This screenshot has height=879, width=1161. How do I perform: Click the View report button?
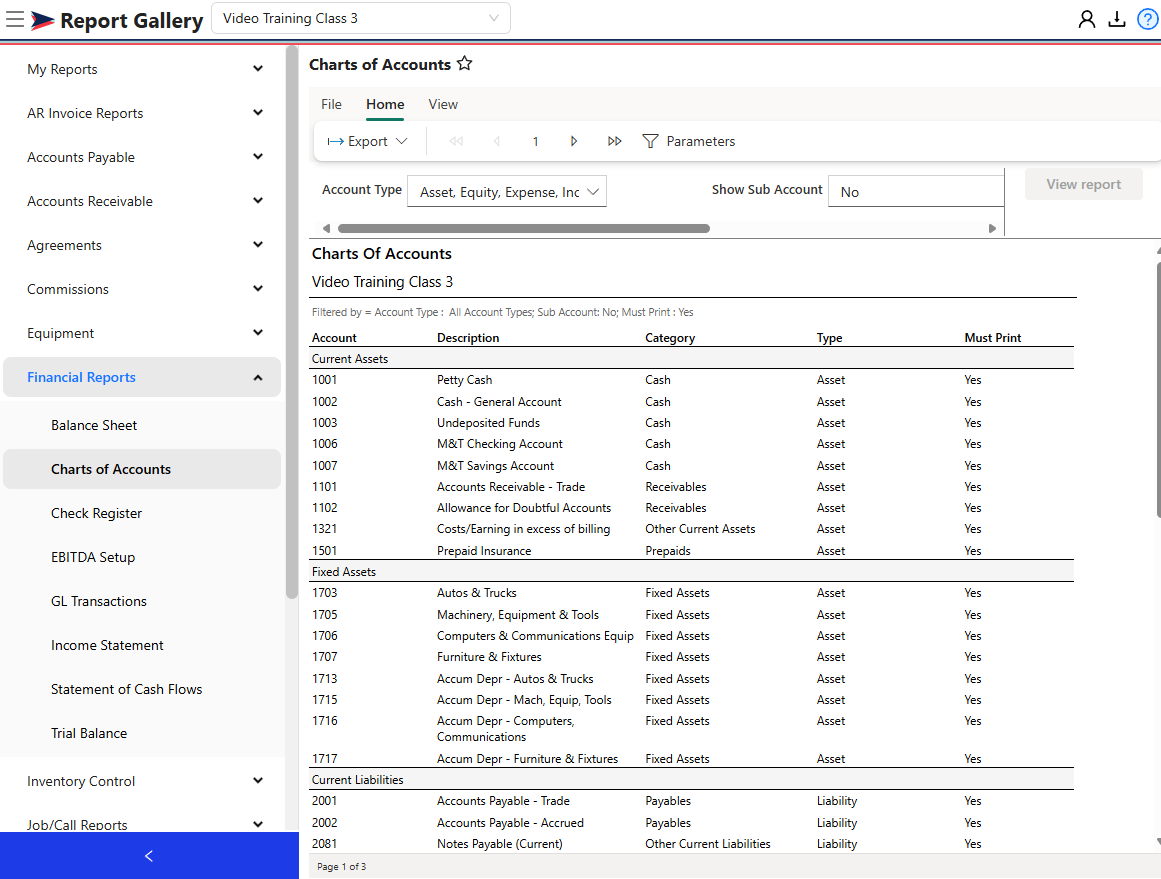click(x=1083, y=184)
